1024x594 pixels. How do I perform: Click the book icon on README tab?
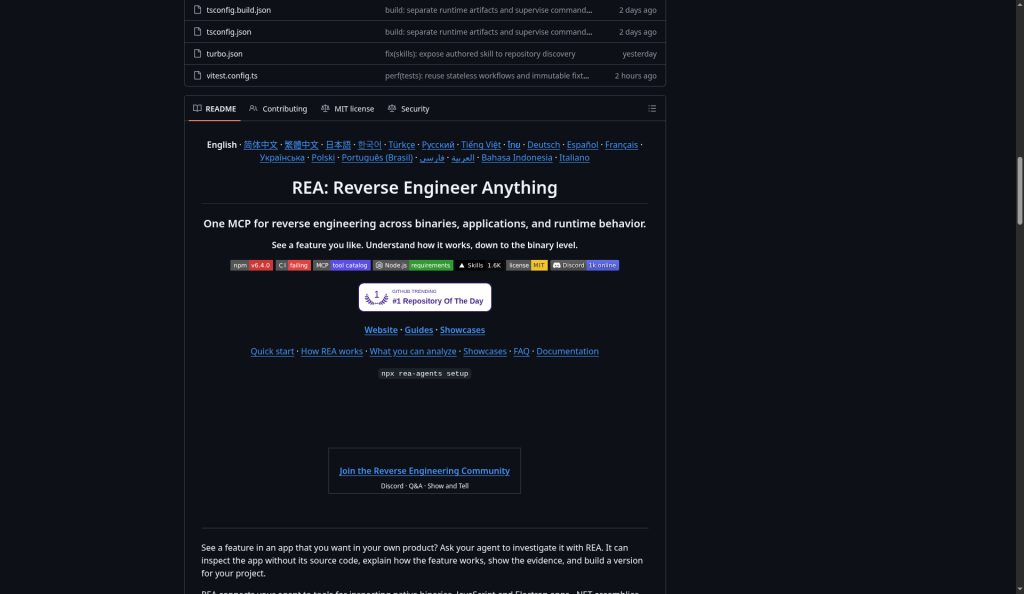(x=197, y=108)
